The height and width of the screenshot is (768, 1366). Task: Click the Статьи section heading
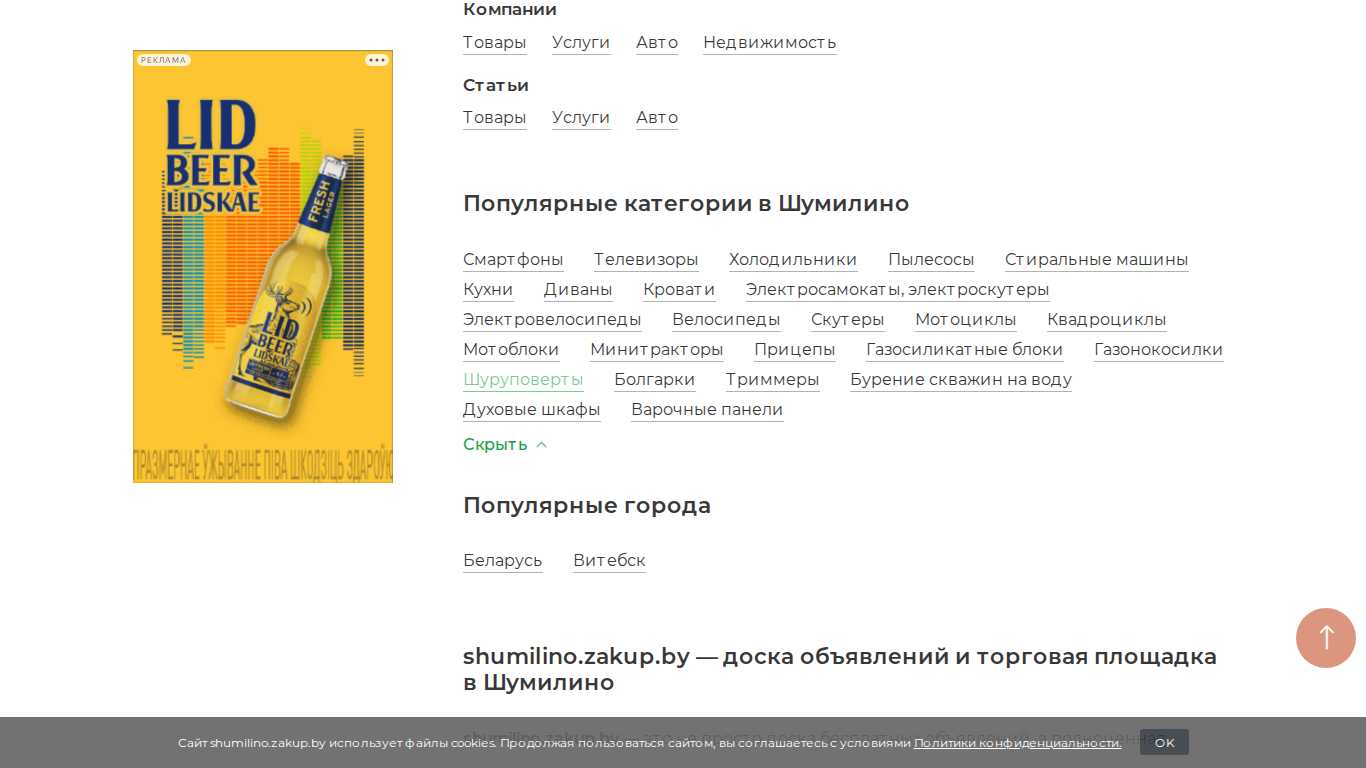click(x=496, y=85)
